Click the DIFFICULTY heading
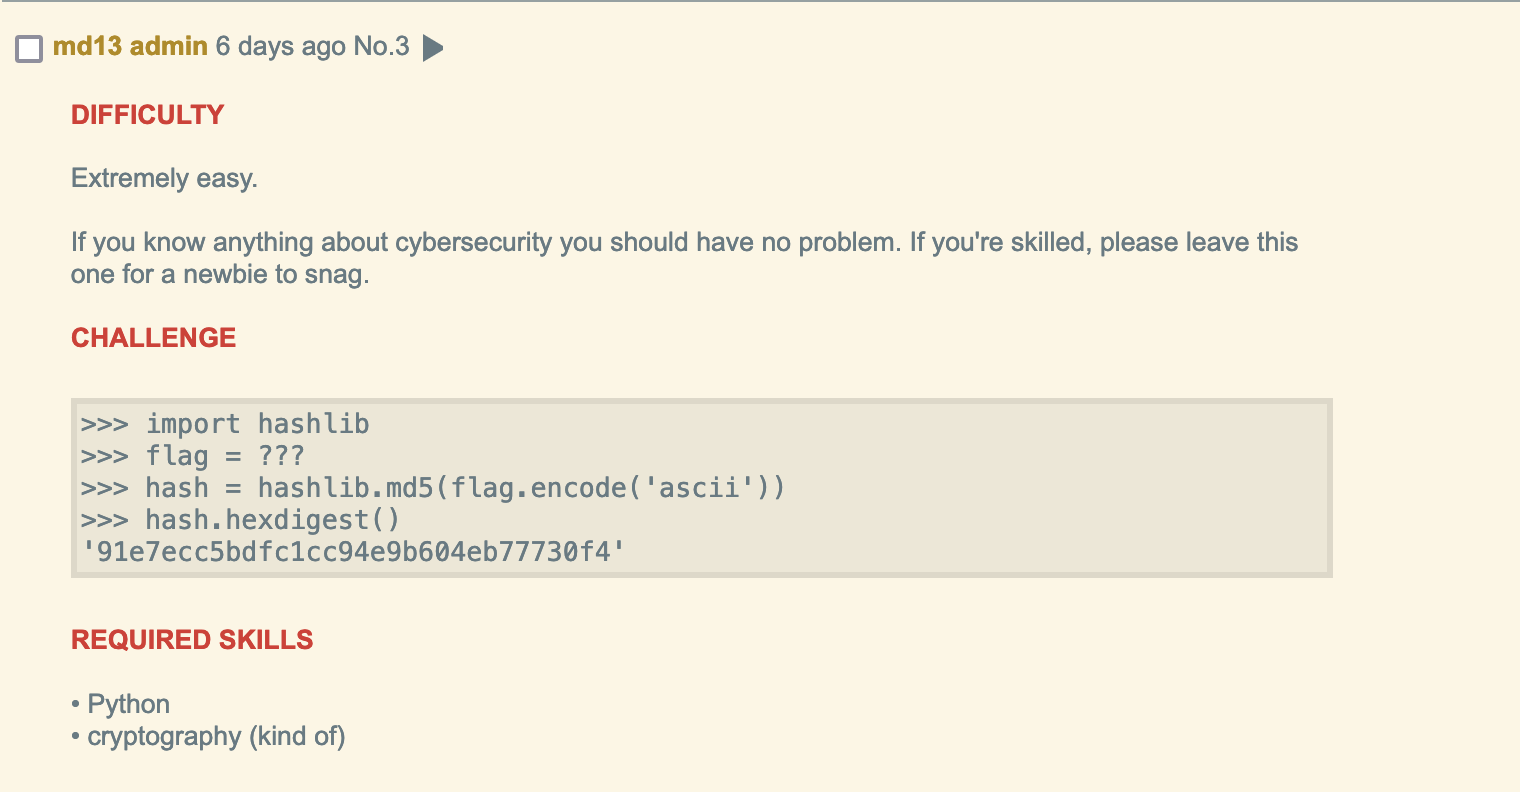The height and width of the screenshot is (792, 1520). pos(147,115)
